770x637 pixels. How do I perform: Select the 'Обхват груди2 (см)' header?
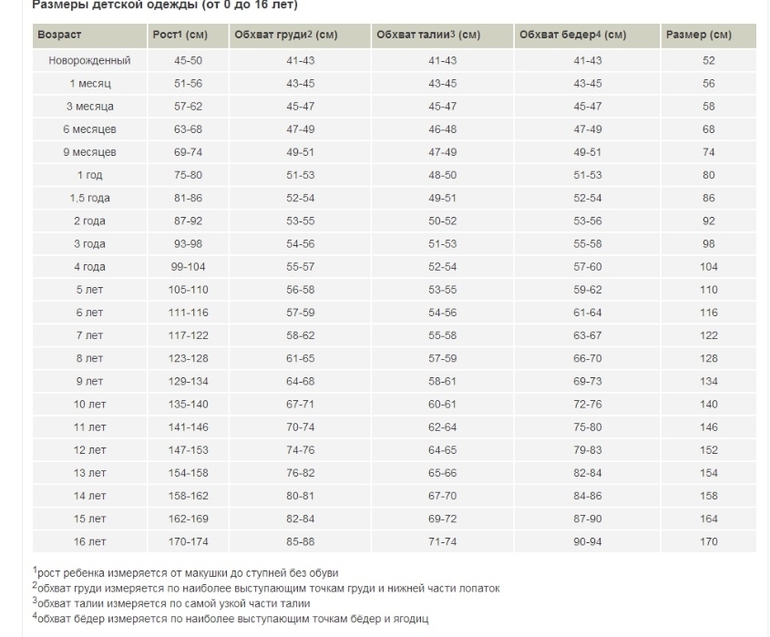pyautogui.click(x=285, y=35)
